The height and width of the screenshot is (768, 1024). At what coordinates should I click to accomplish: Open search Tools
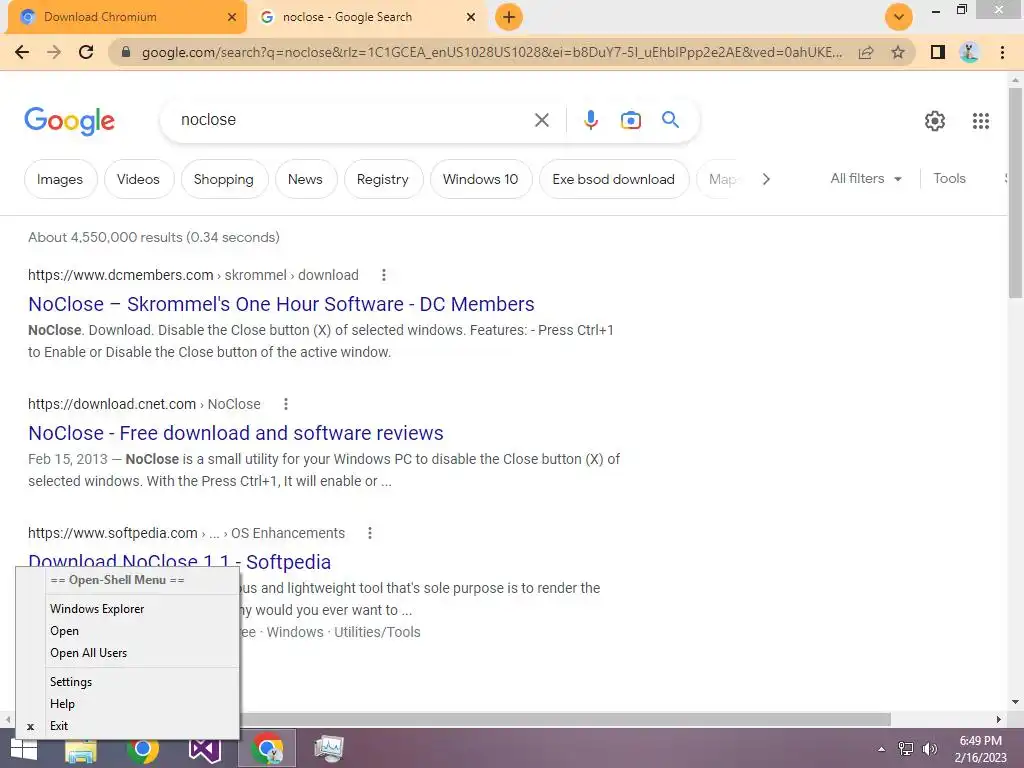tap(949, 178)
